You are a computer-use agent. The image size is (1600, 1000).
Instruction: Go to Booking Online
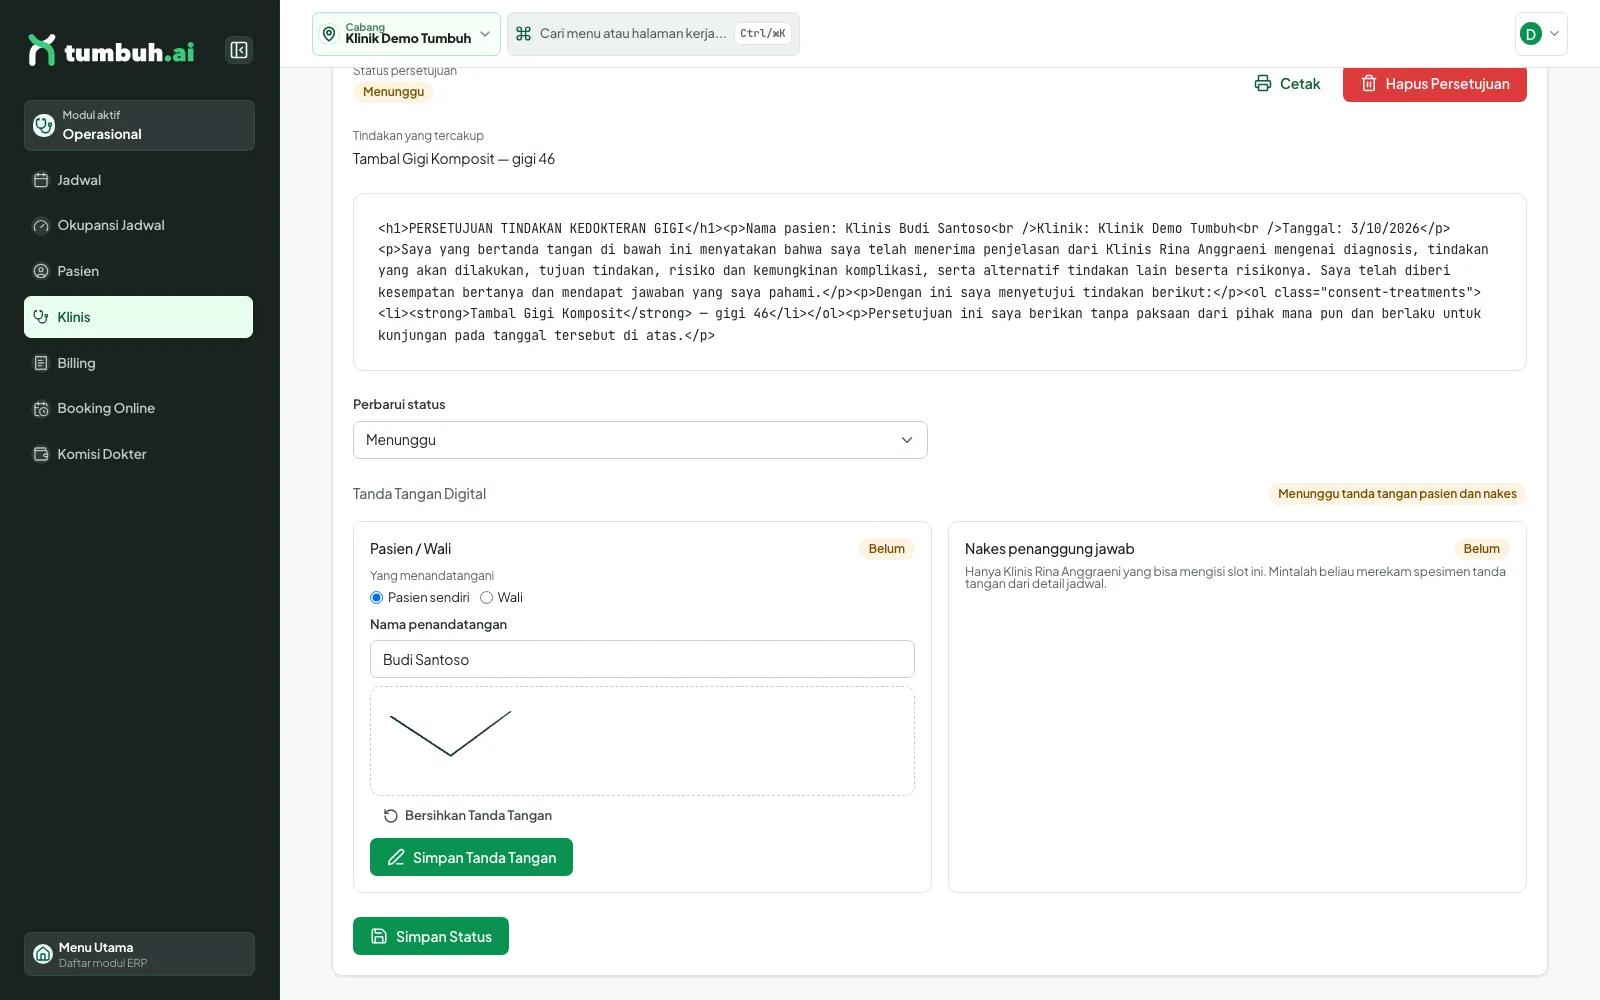click(x=139, y=408)
